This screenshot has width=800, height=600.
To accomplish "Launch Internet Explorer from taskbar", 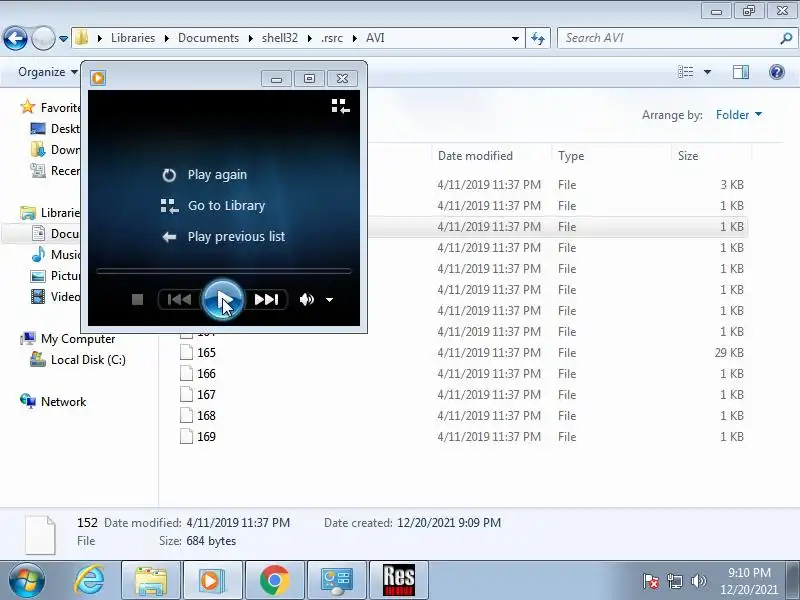I will pos(89,581).
